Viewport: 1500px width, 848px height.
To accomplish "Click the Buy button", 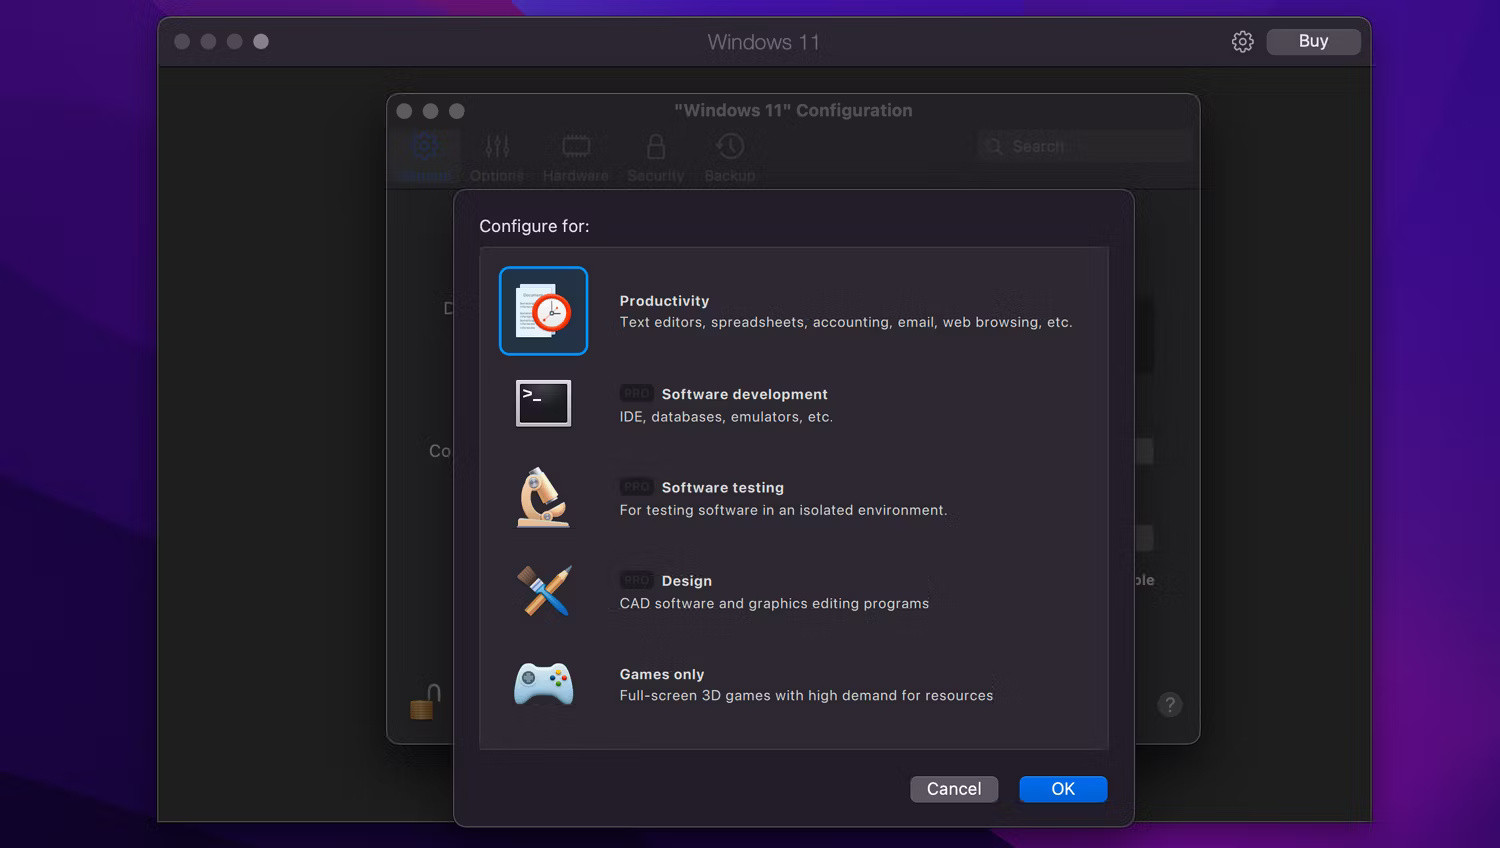I will (1312, 42).
